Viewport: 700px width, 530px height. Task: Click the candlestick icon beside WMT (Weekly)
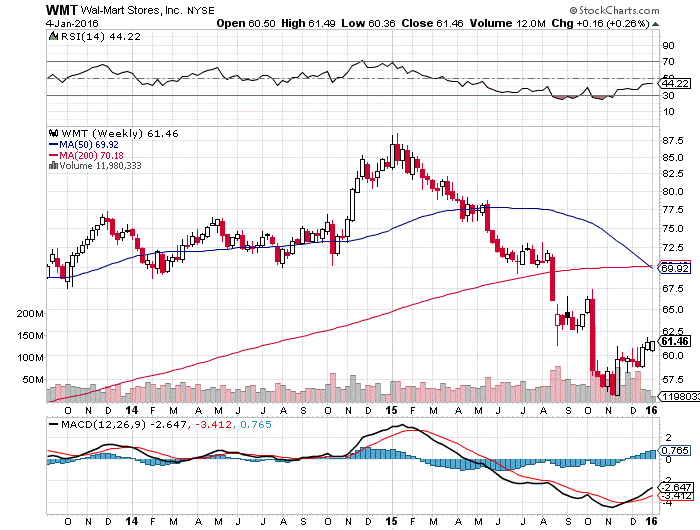tap(54, 133)
